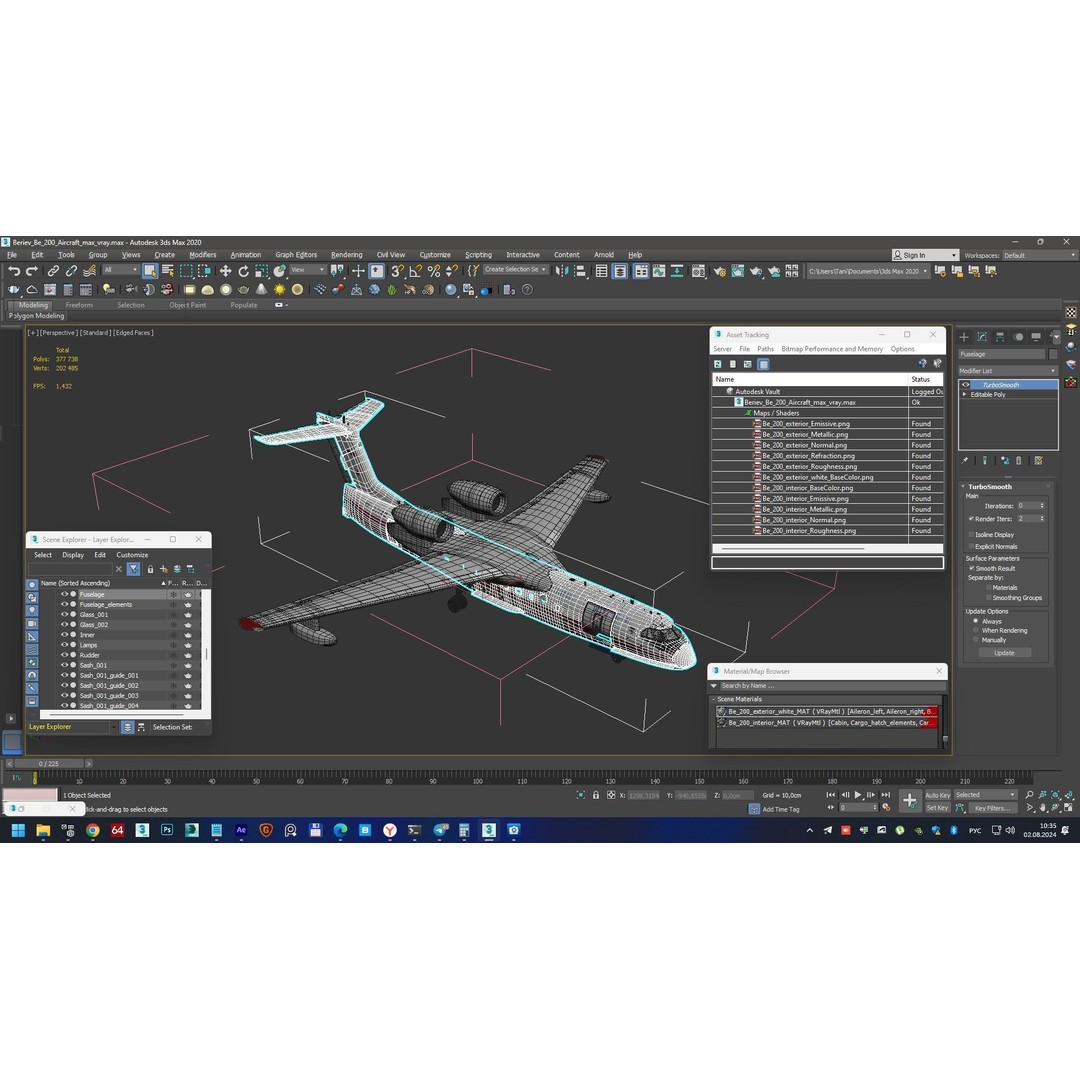Choose the Select and Rotate tool

(243, 271)
